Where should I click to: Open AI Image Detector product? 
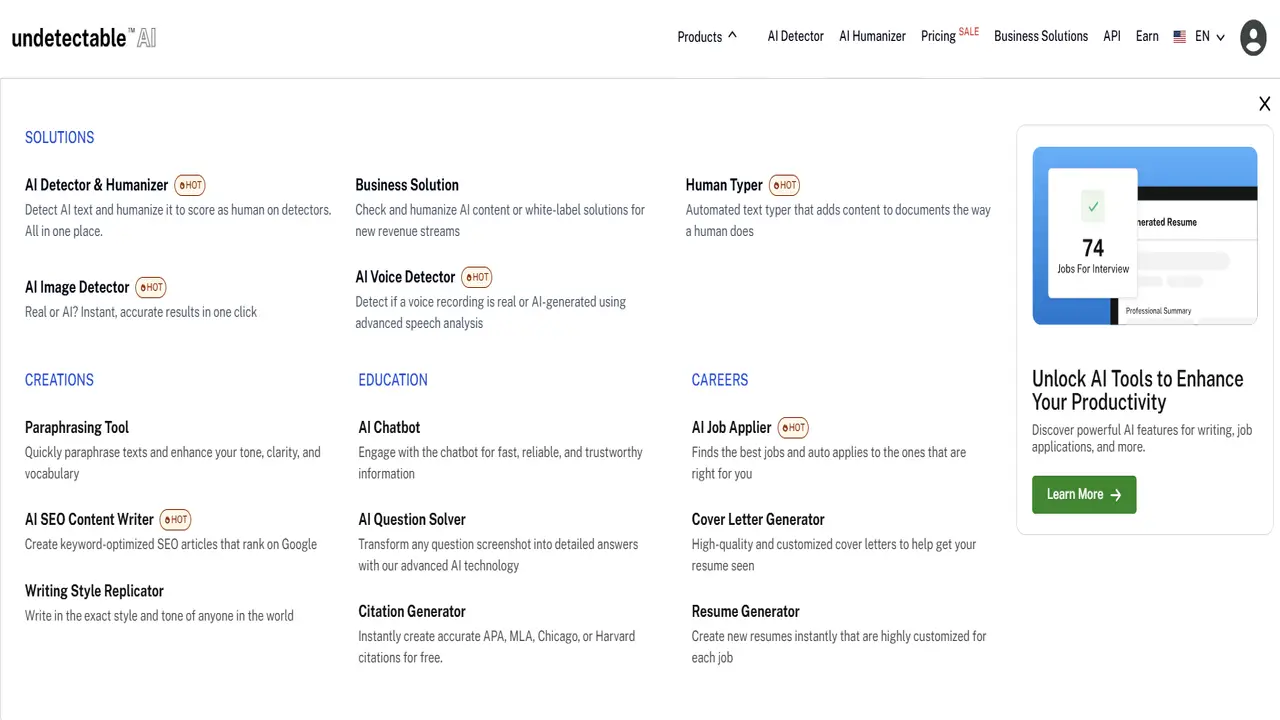pyautogui.click(x=77, y=287)
